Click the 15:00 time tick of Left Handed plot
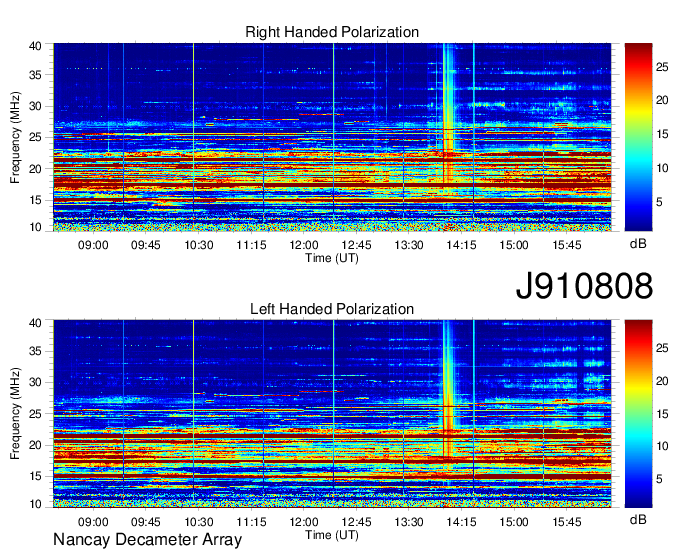This screenshot has height=552, width=680. [514, 522]
